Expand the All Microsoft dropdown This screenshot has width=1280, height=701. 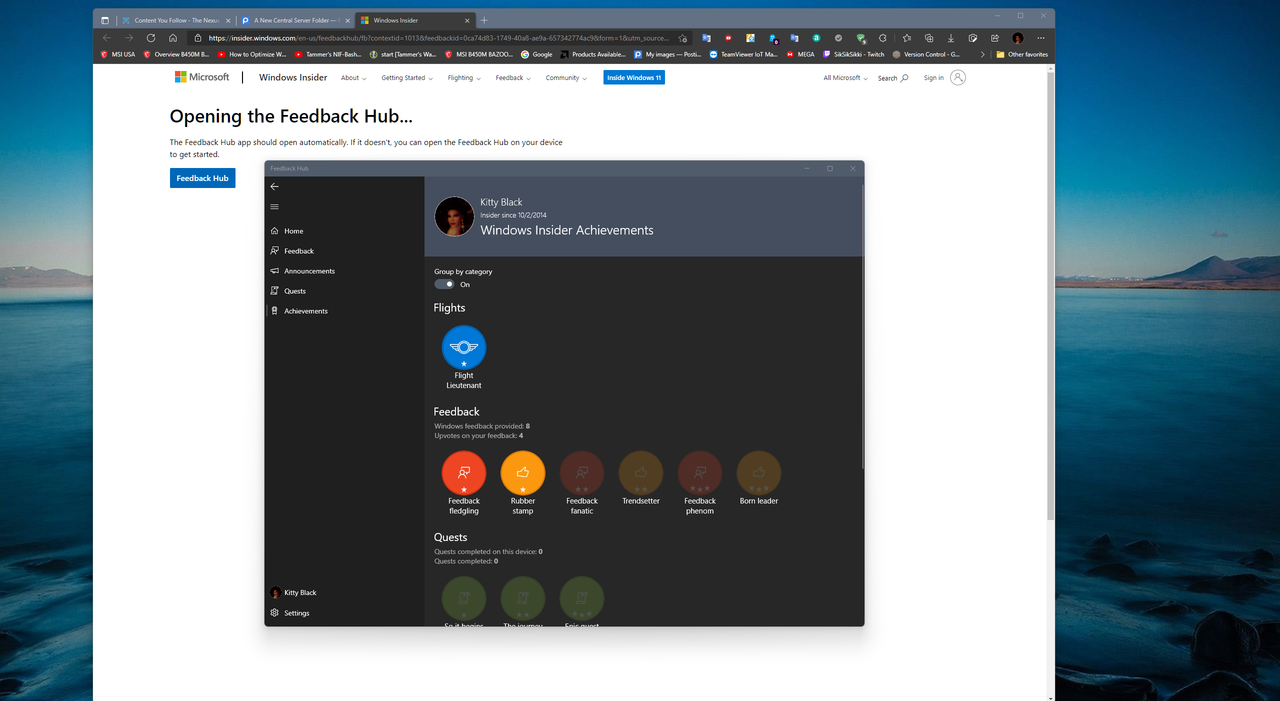coord(846,78)
